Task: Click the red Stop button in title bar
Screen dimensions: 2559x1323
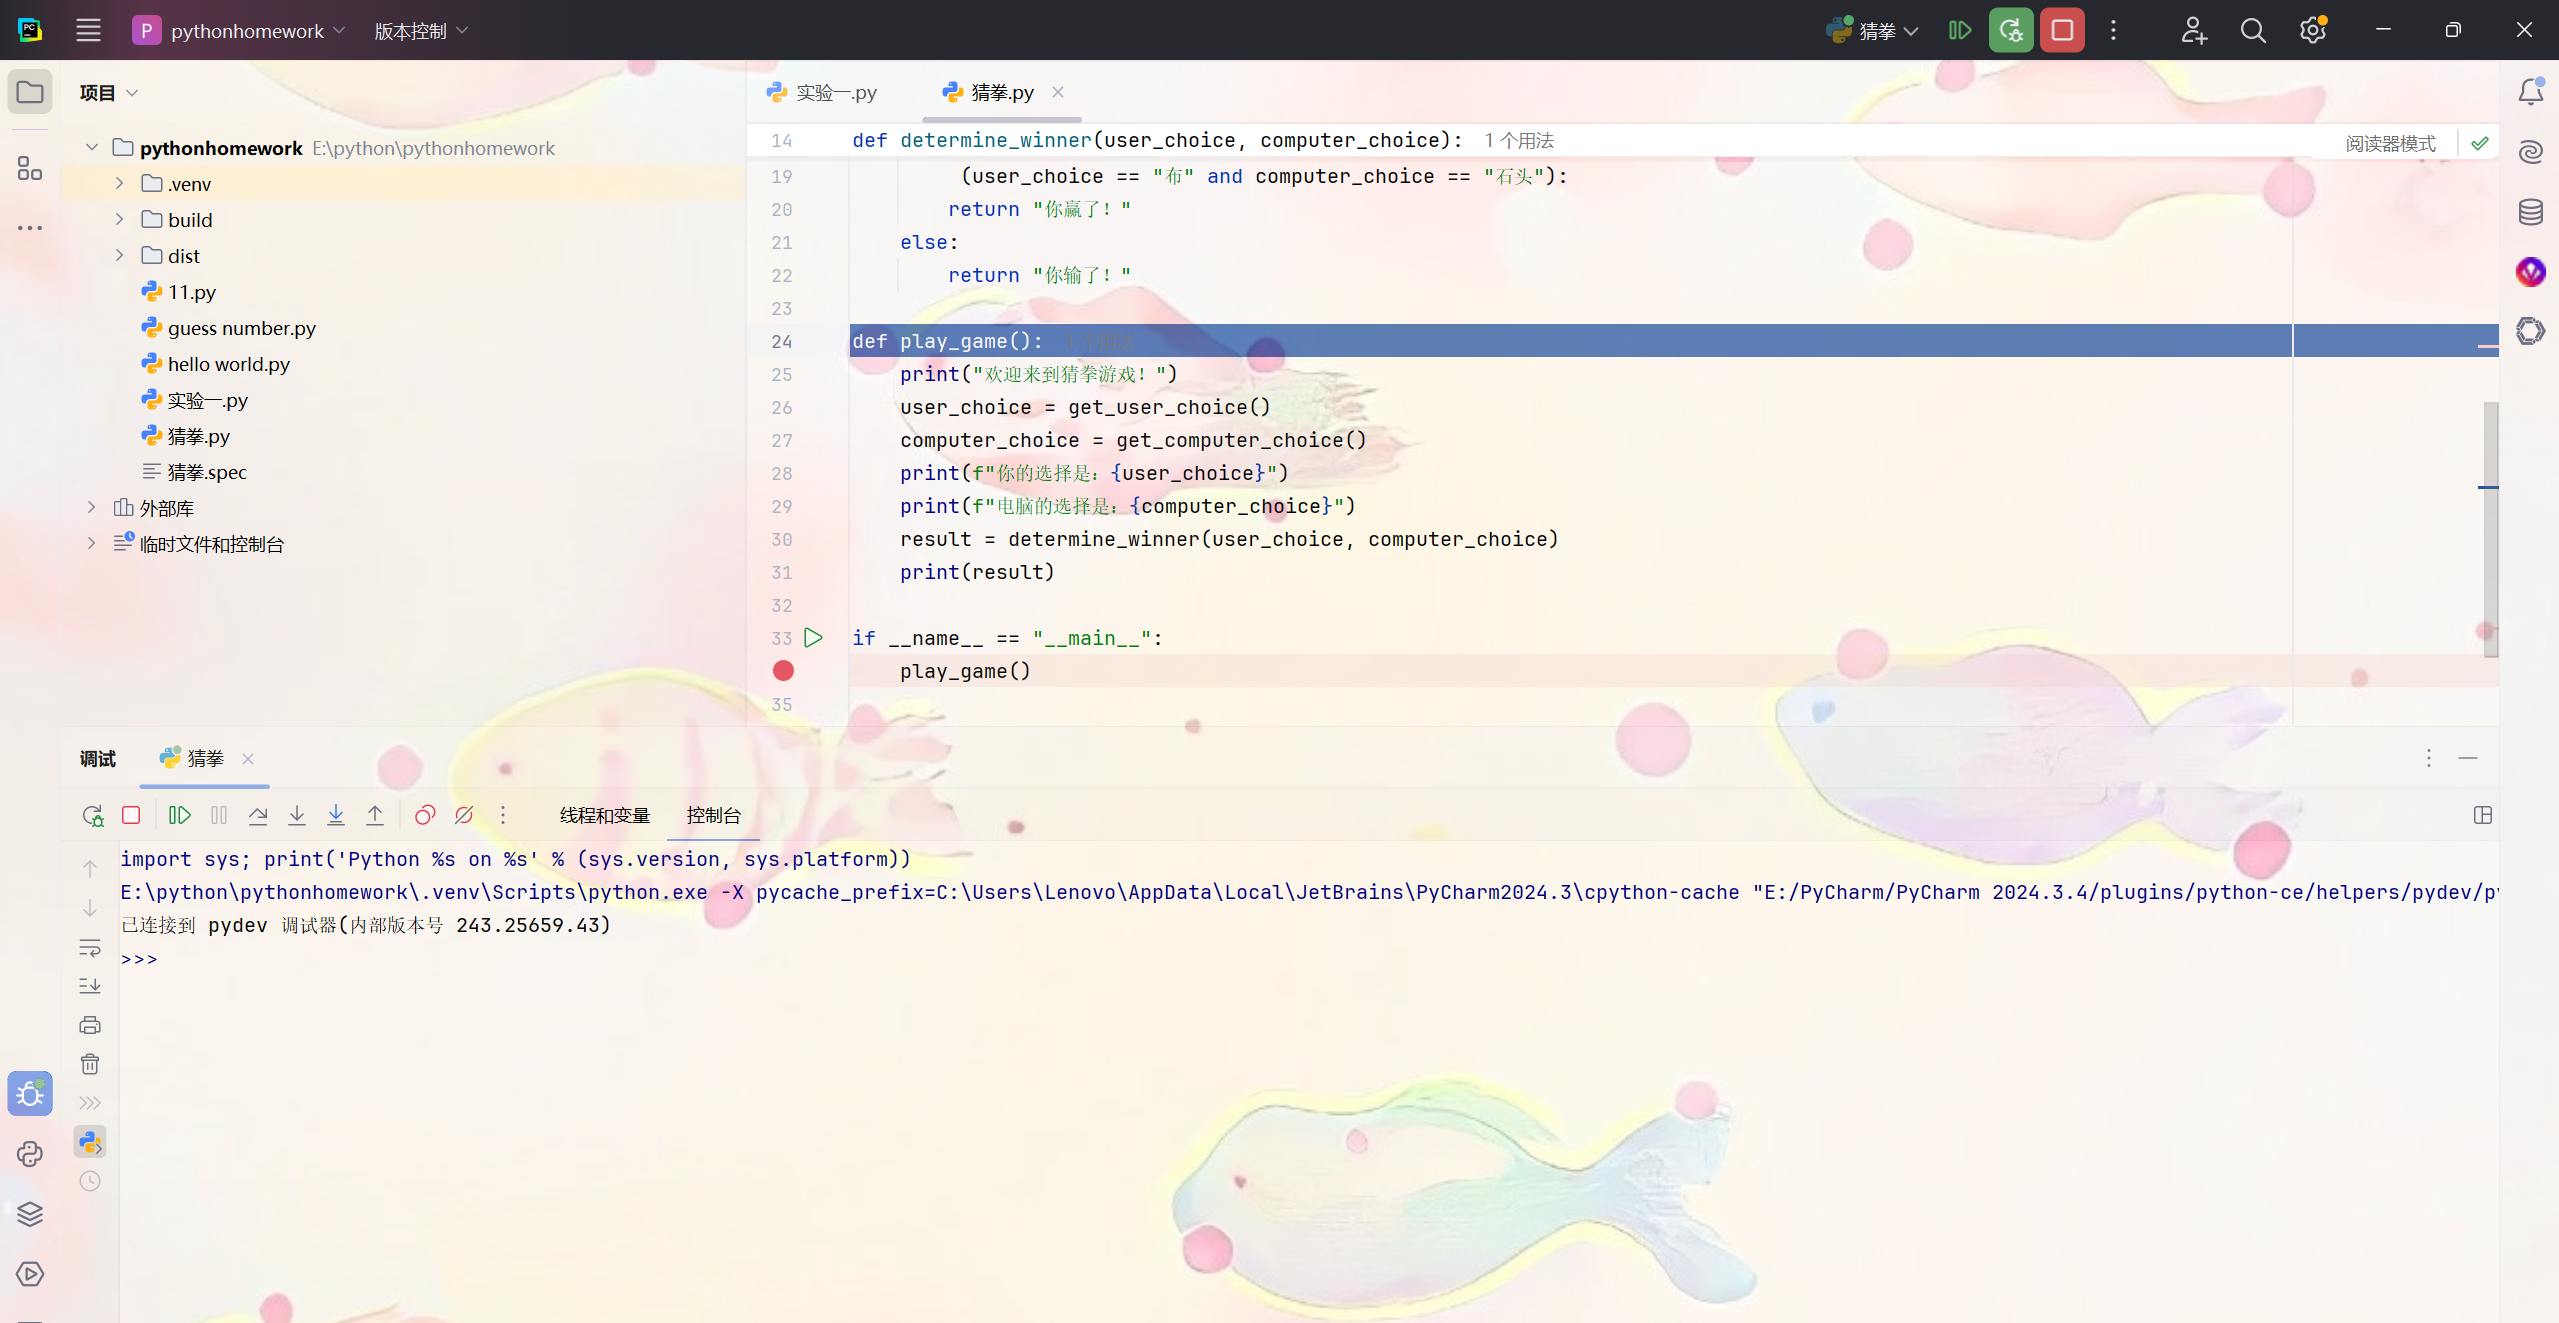Action: (x=2062, y=31)
